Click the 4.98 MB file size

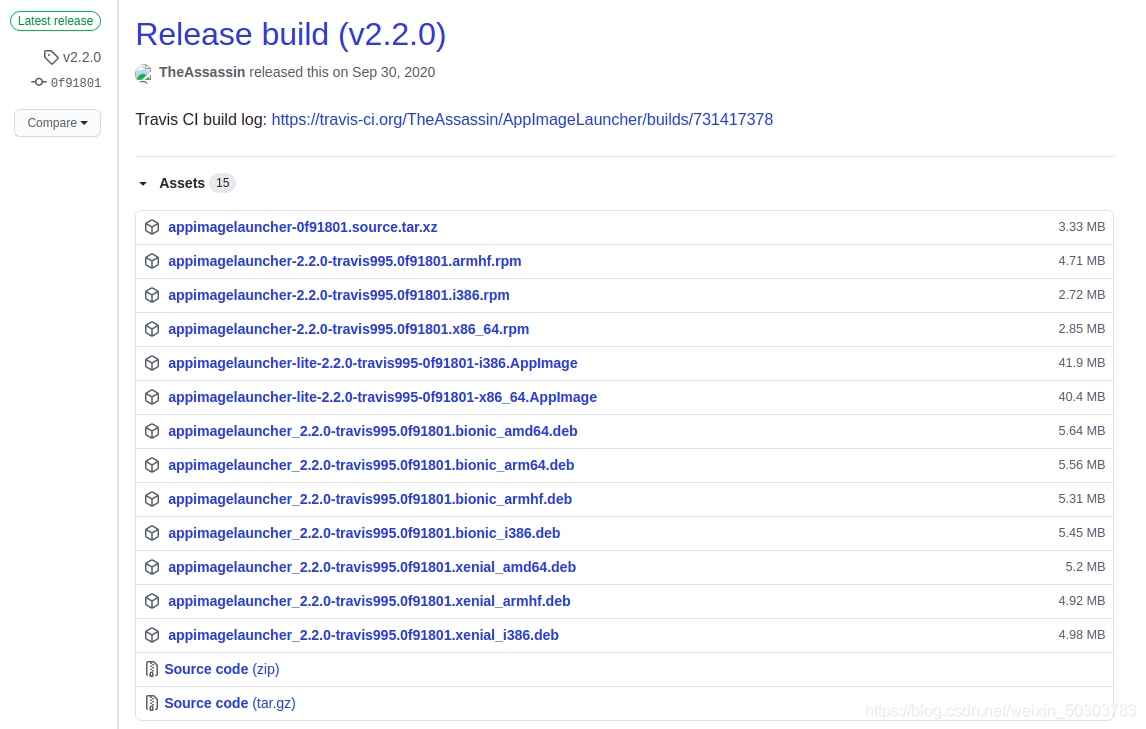(1082, 635)
